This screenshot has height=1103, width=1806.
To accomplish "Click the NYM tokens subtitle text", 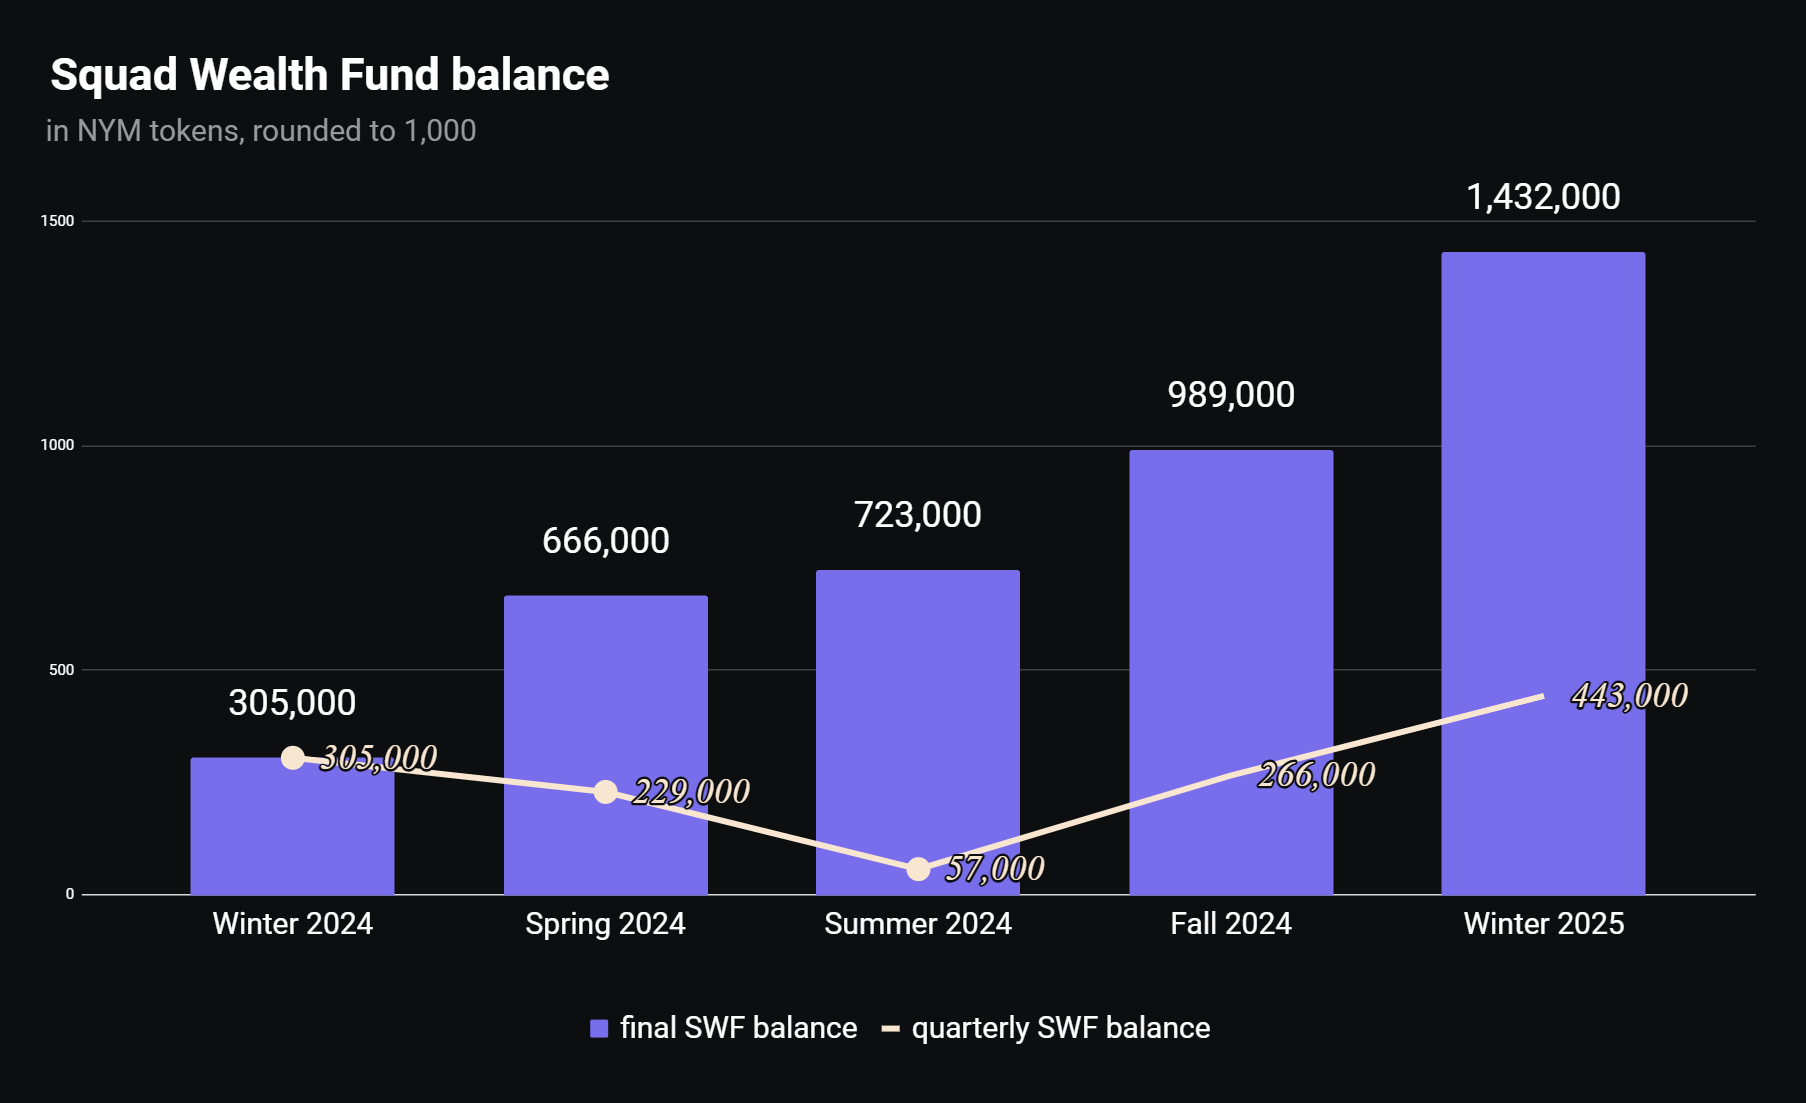I will pyautogui.click(x=261, y=131).
